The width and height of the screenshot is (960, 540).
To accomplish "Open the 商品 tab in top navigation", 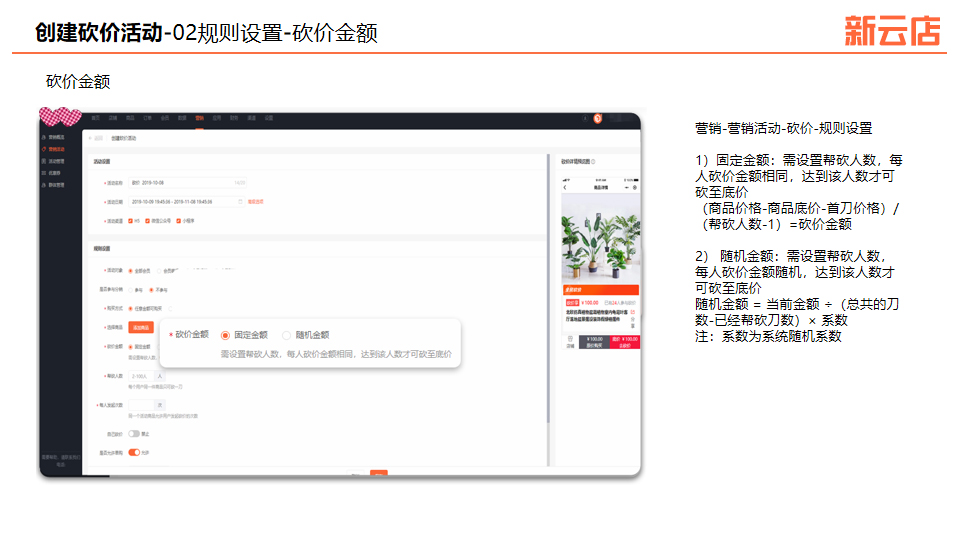I will coord(130,118).
